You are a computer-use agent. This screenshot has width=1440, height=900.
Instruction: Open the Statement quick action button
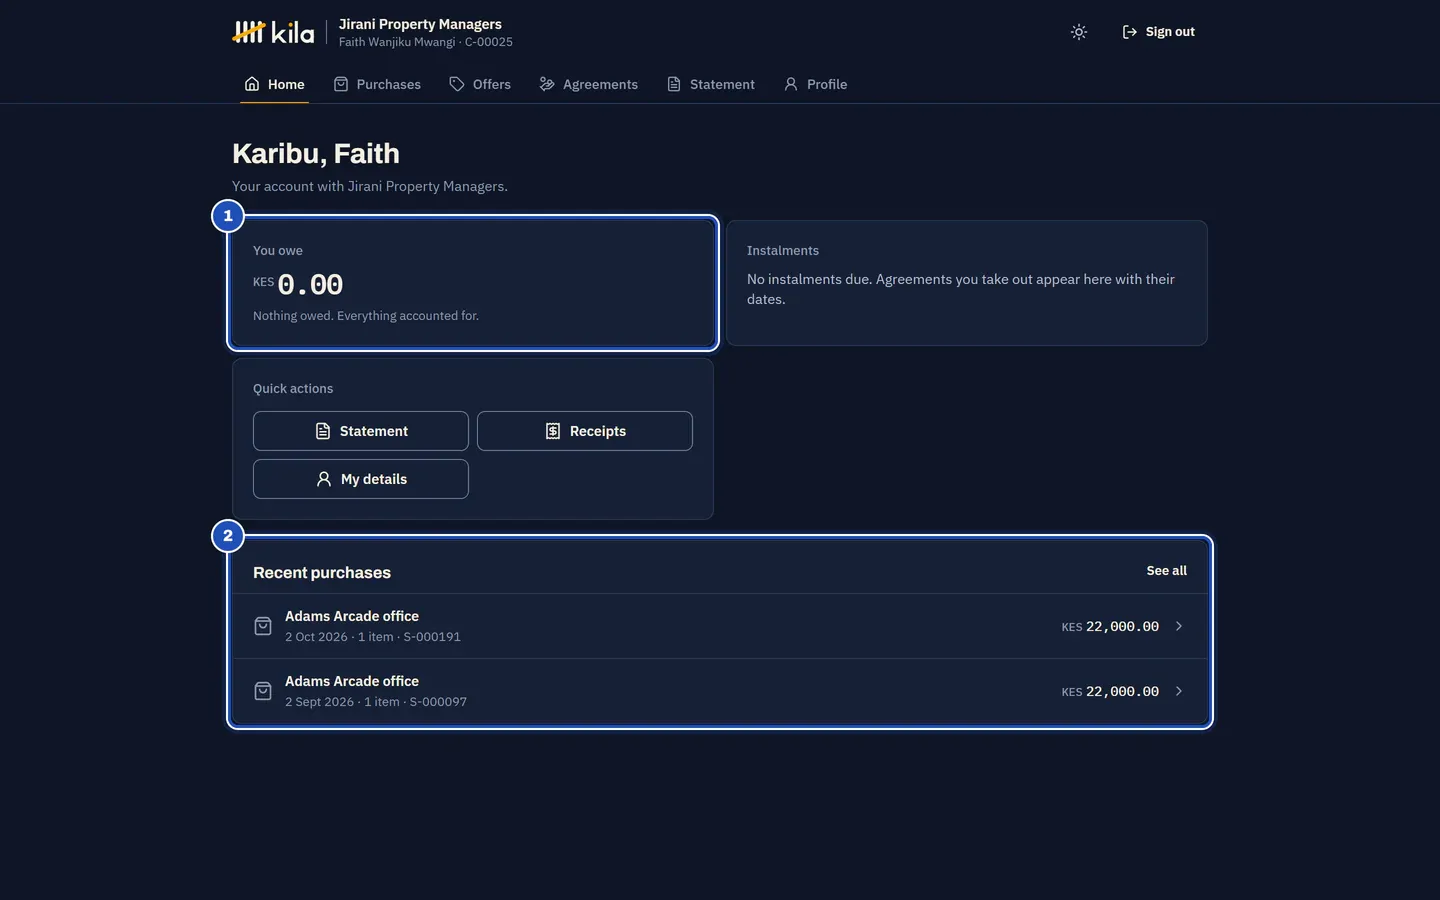[x=361, y=431]
